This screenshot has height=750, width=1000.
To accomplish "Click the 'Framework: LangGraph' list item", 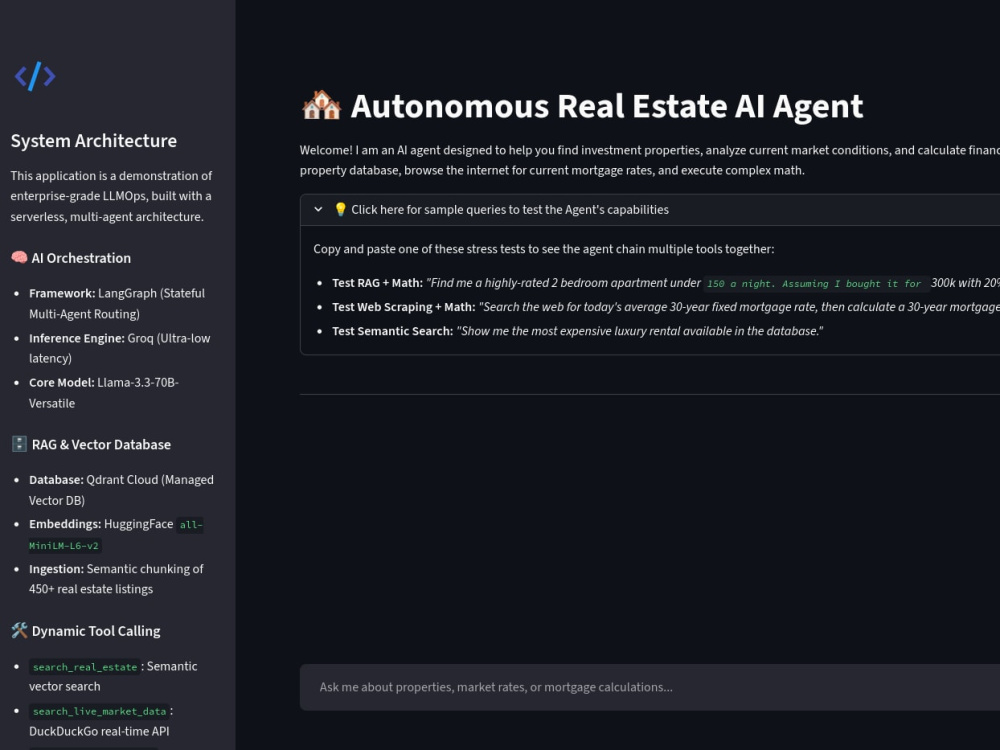I will (x=117, y=304).
